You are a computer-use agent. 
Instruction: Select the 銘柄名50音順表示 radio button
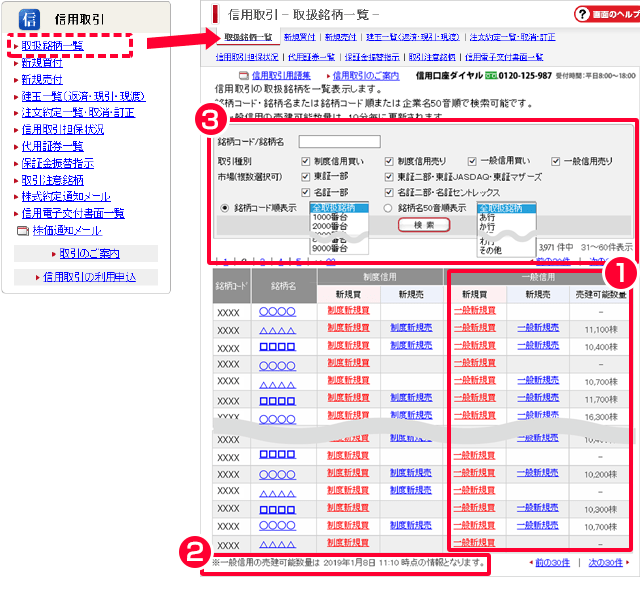point(388,208)
